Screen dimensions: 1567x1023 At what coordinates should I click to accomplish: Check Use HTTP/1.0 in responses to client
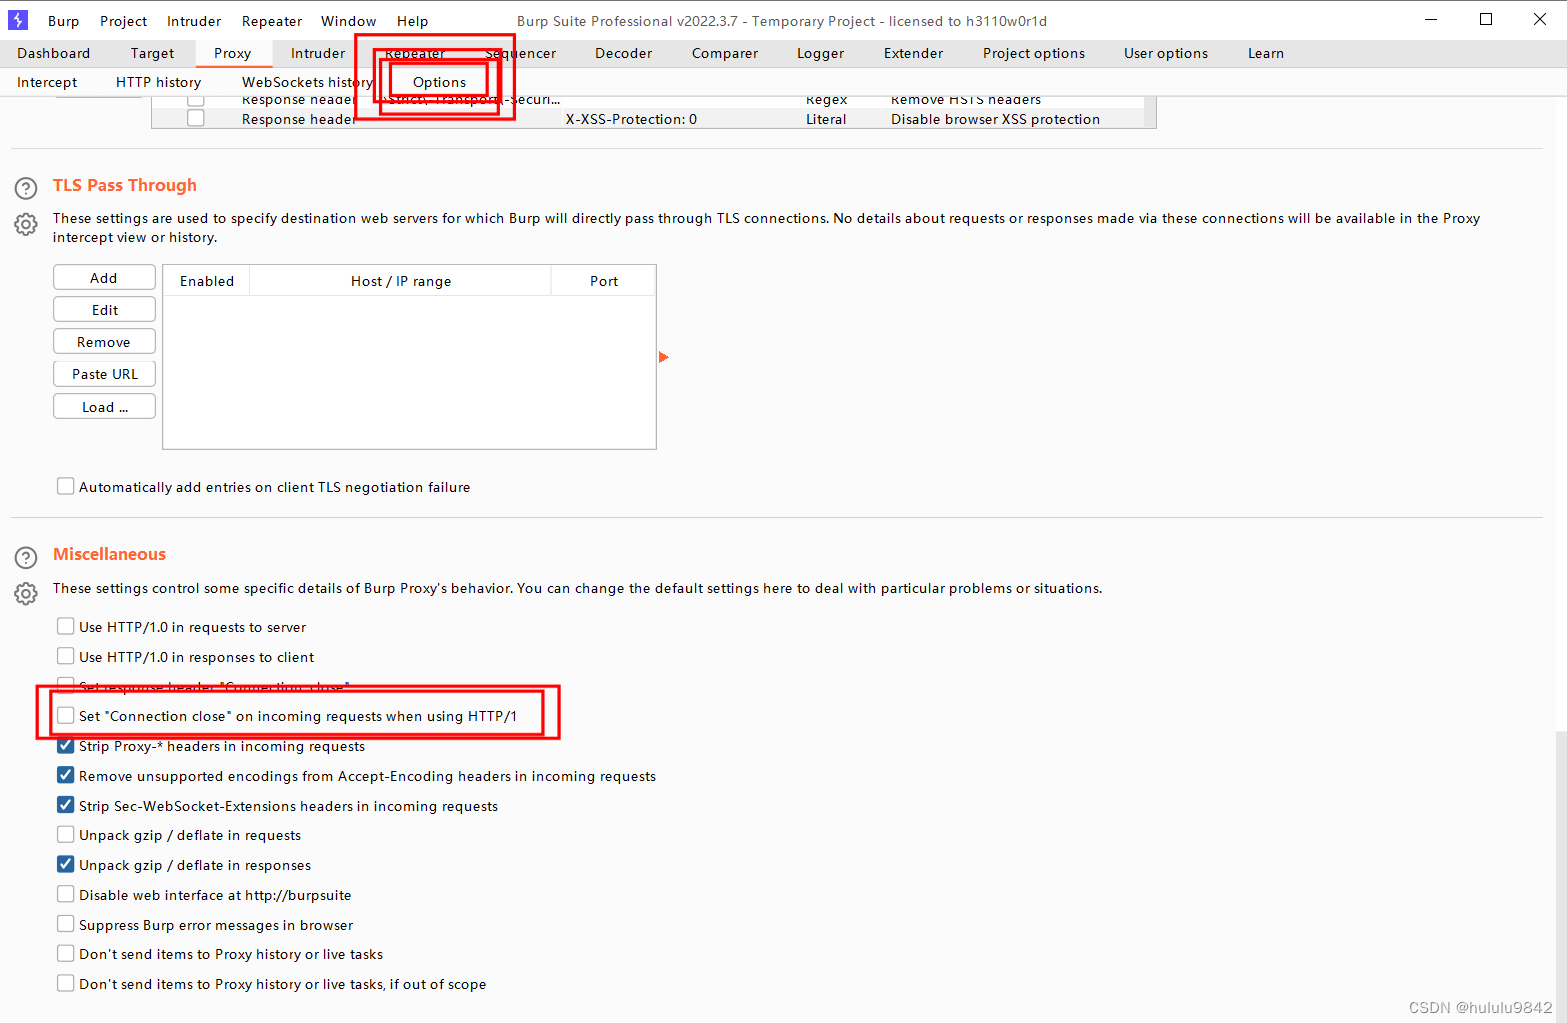(x=66, y=656)
